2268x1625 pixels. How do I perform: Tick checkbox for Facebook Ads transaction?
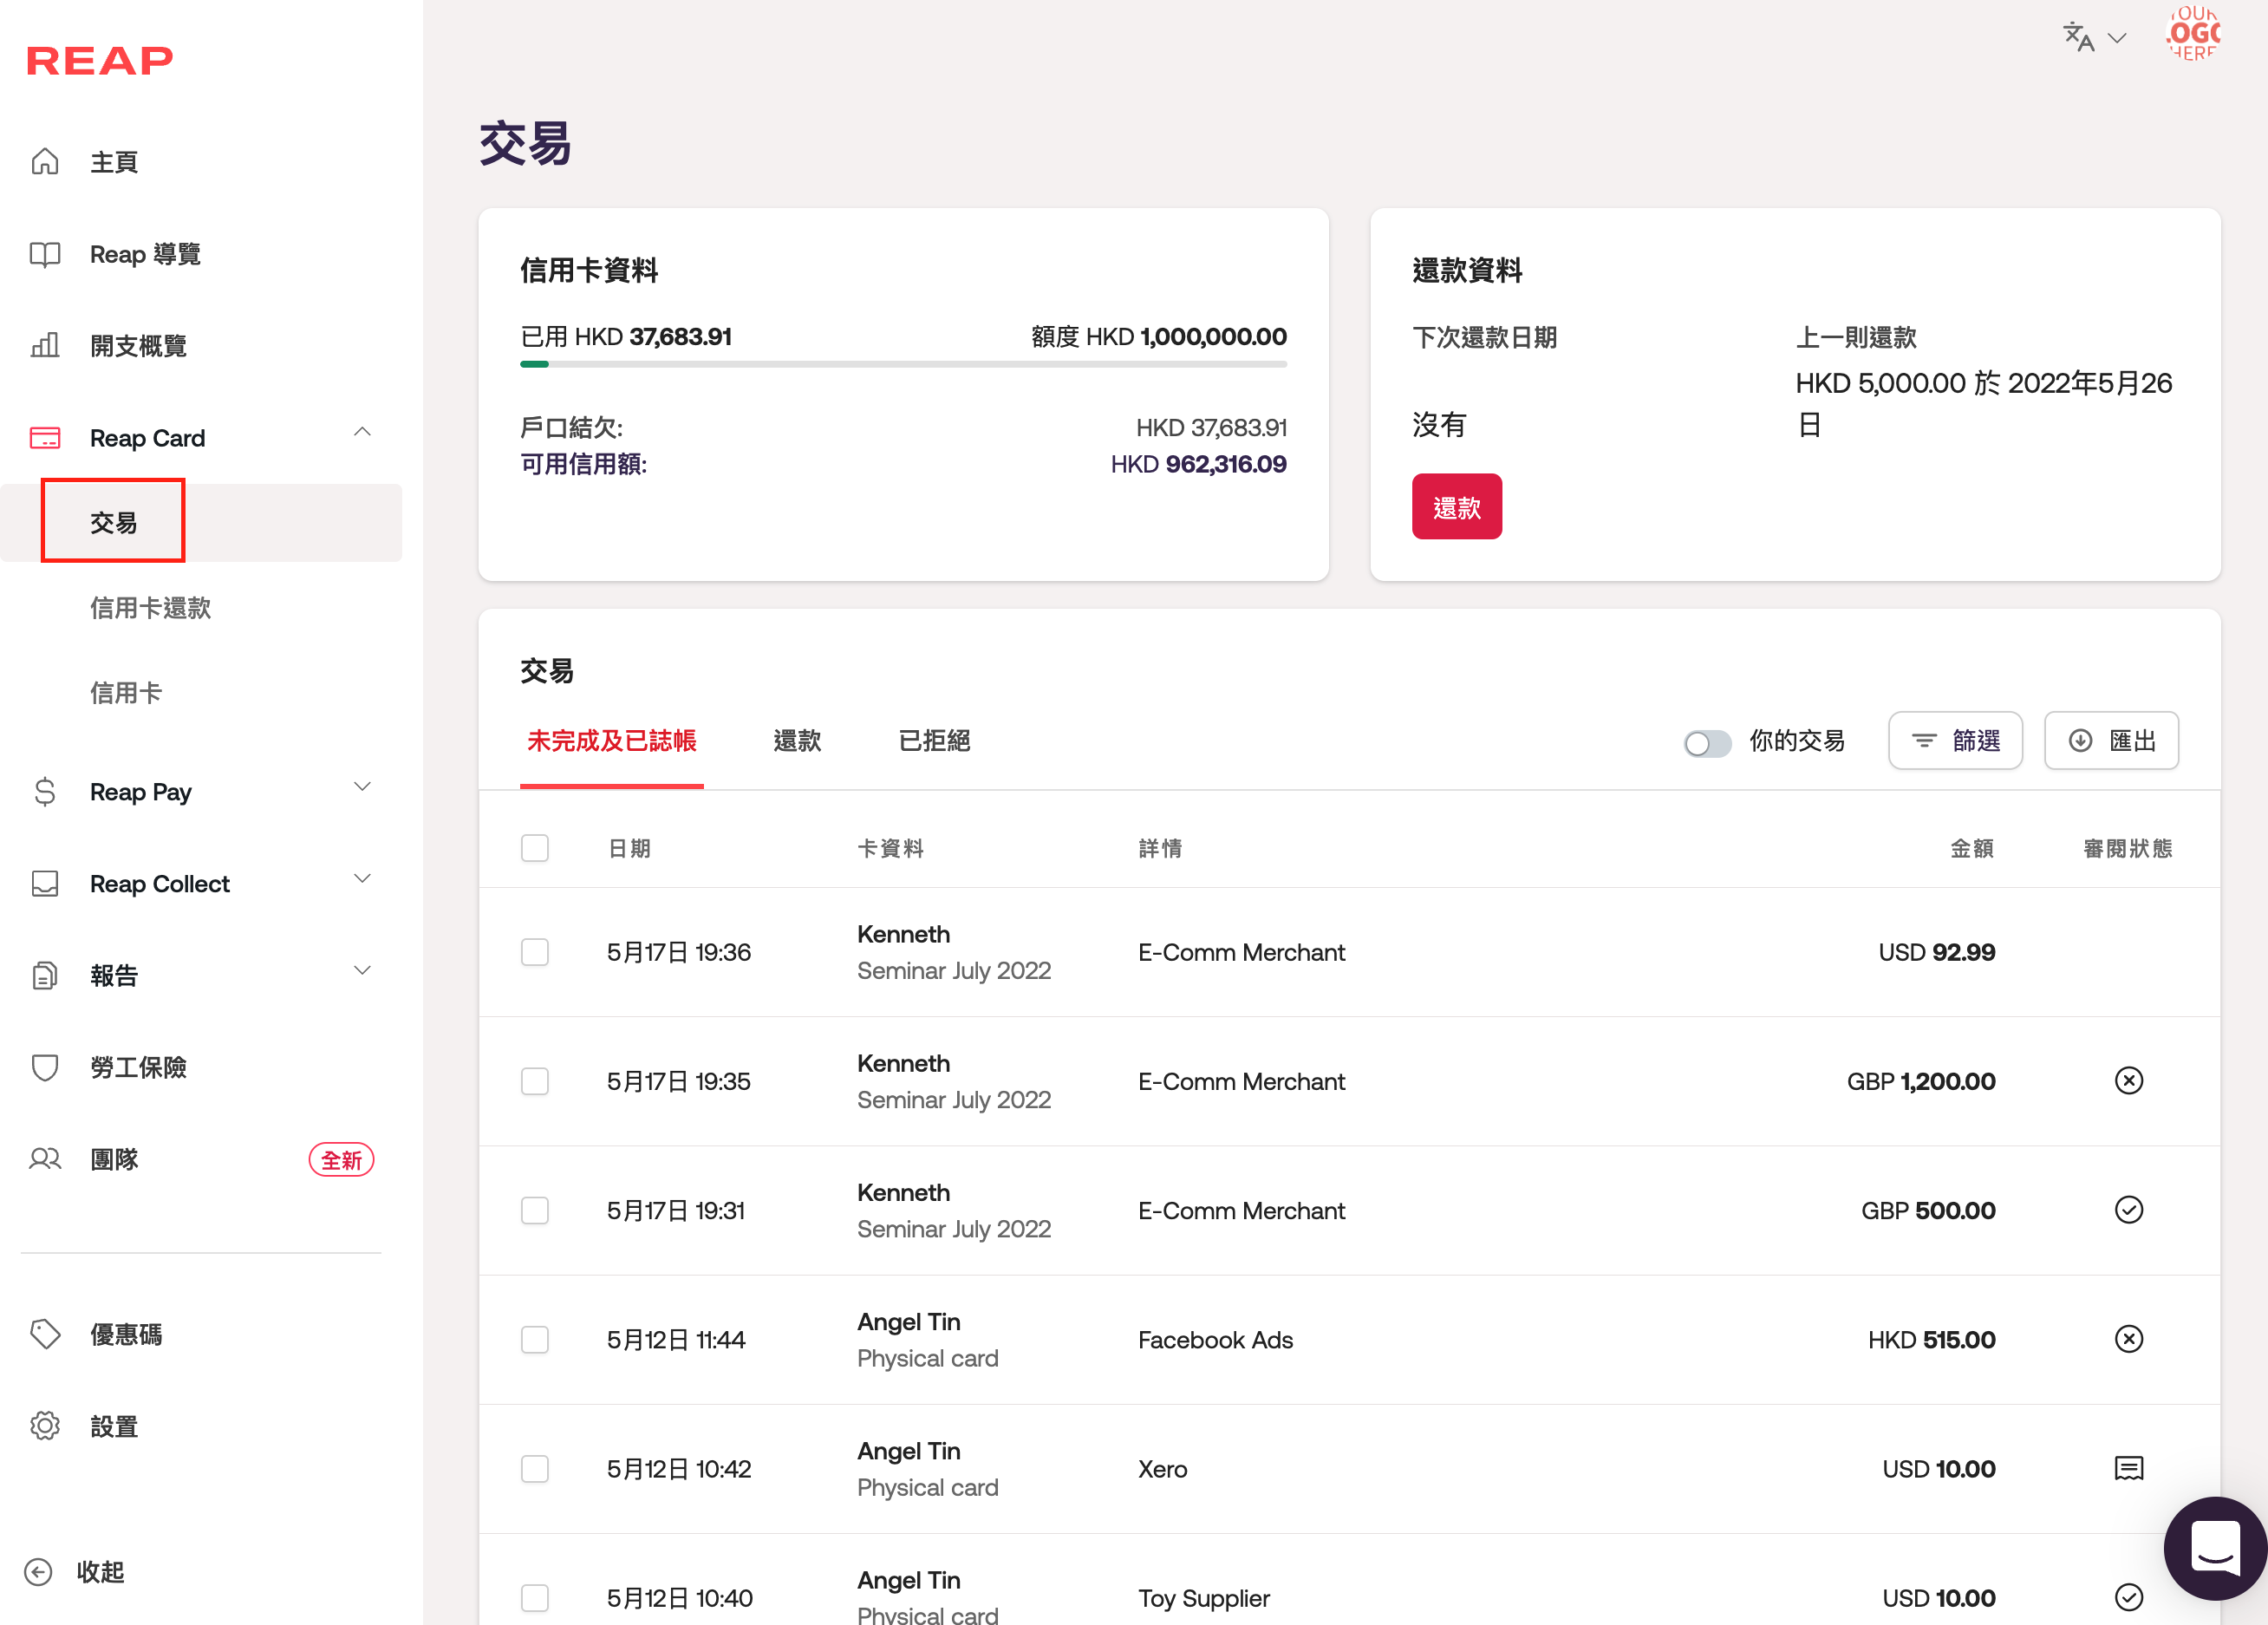(535, 1340)
